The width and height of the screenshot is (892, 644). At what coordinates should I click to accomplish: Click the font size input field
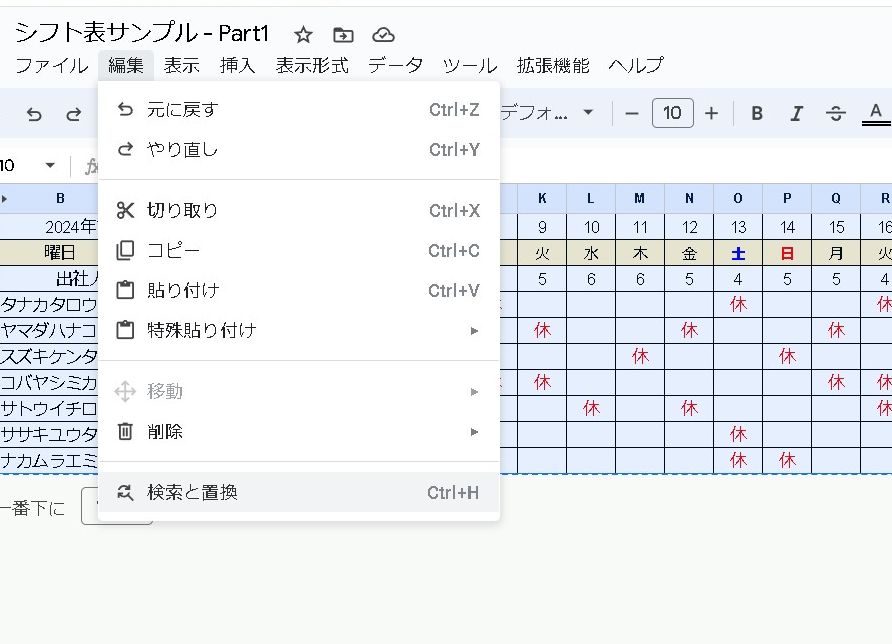click(x=672, y=113)
